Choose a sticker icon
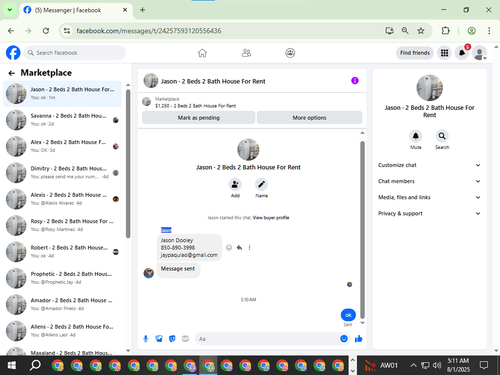 coord(172,339)
